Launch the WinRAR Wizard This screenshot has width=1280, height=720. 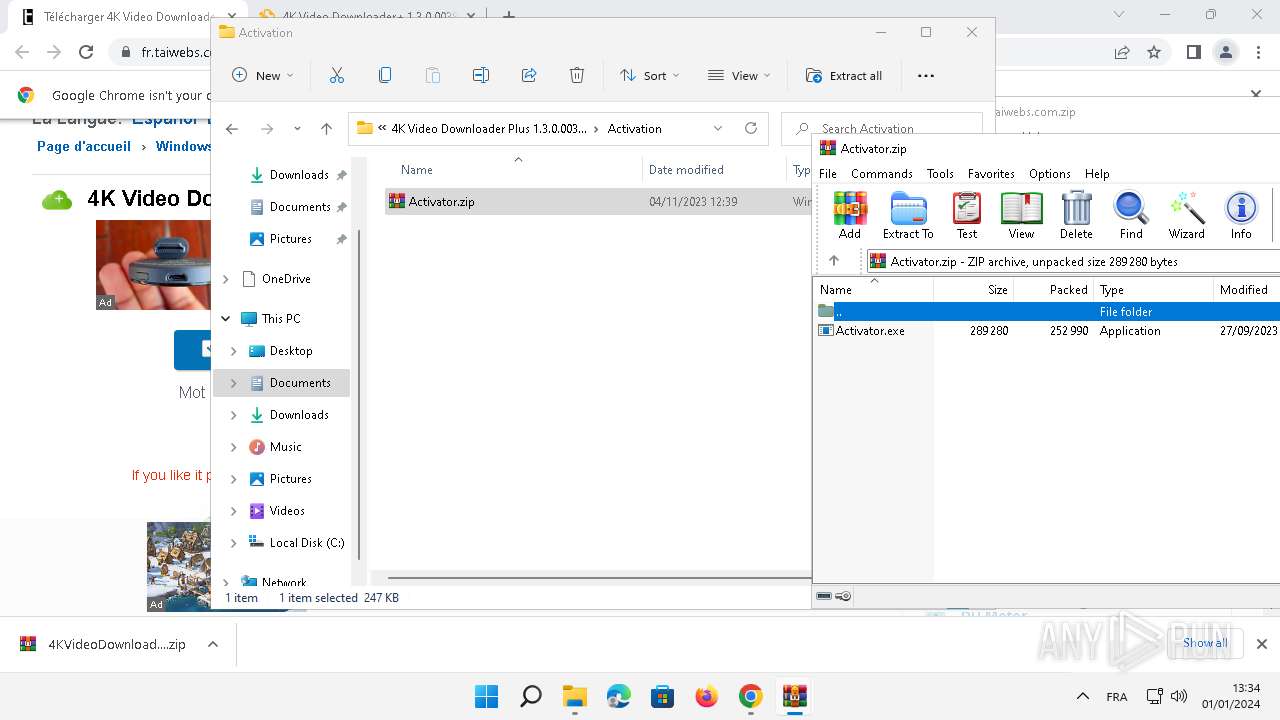[x=1187, y=216]
